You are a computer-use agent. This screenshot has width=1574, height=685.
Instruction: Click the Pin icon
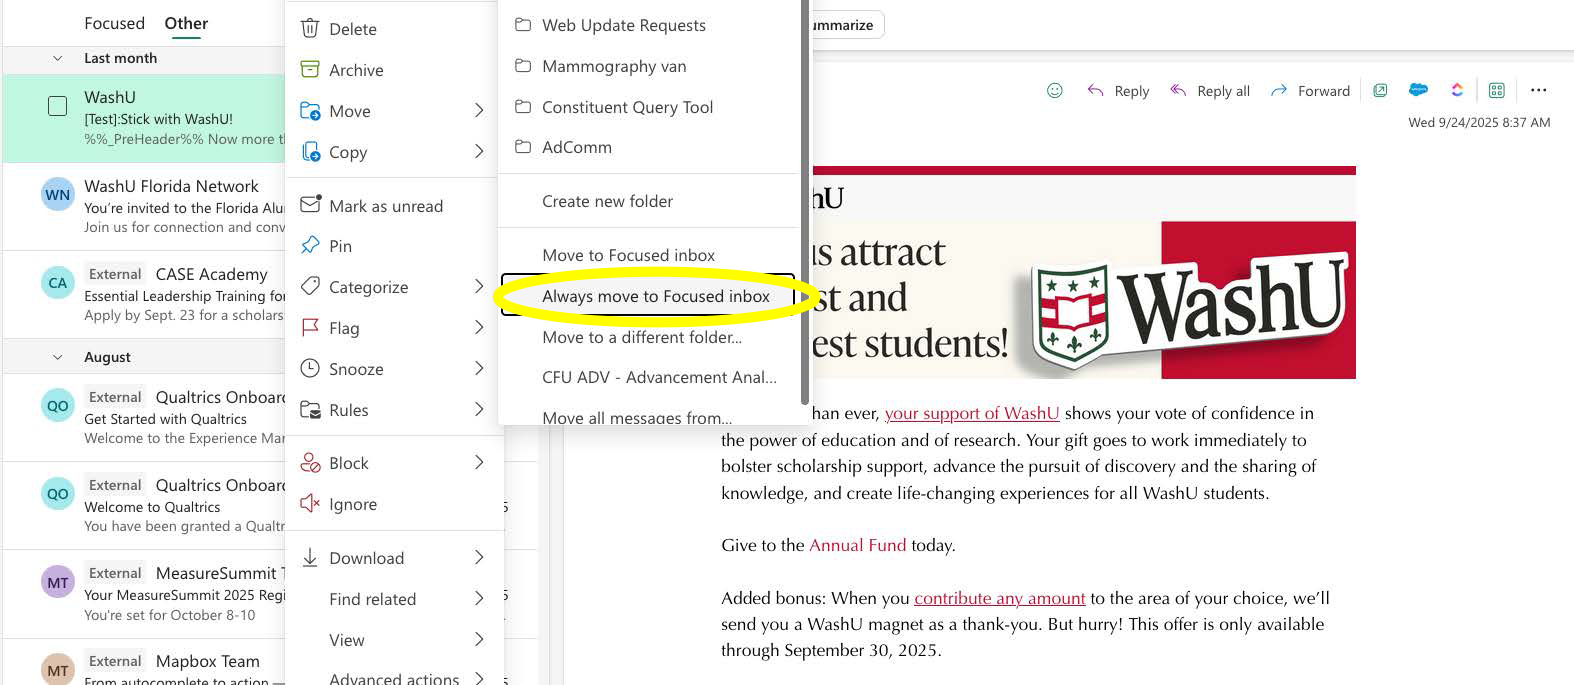pyautogui.click(x=310, y=245)
